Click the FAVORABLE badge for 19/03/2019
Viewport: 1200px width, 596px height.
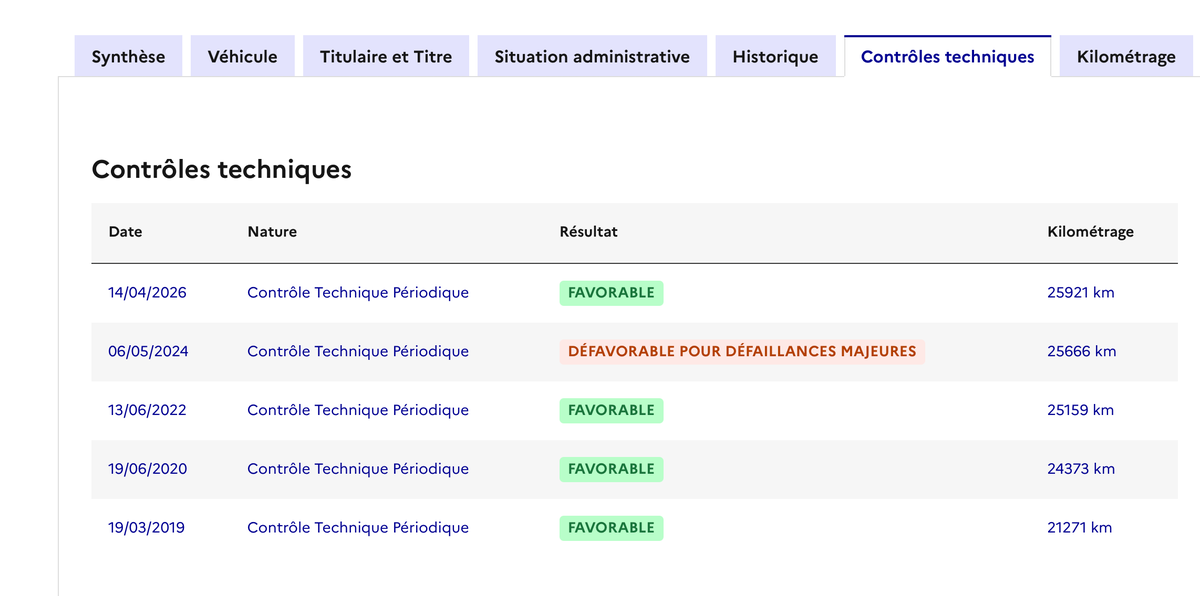pos(611,528)
